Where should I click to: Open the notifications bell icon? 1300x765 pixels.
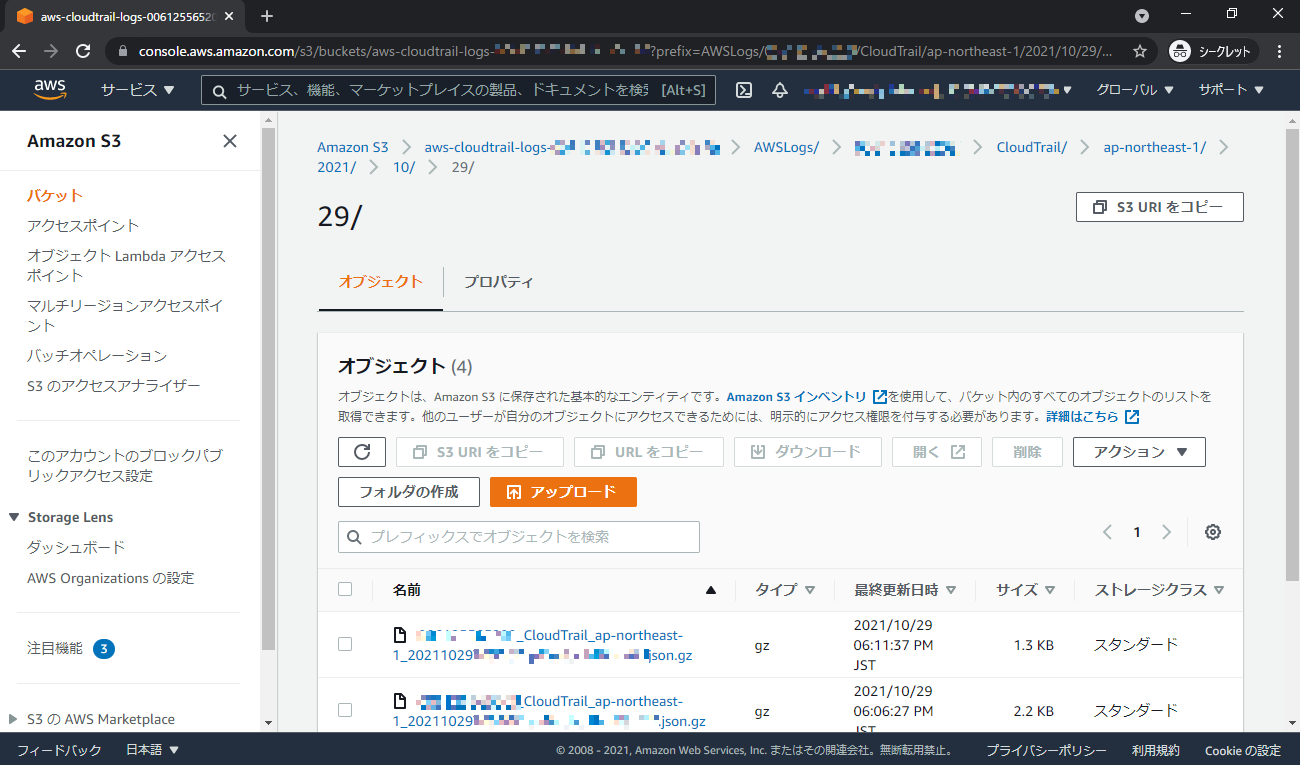[780, 90]
